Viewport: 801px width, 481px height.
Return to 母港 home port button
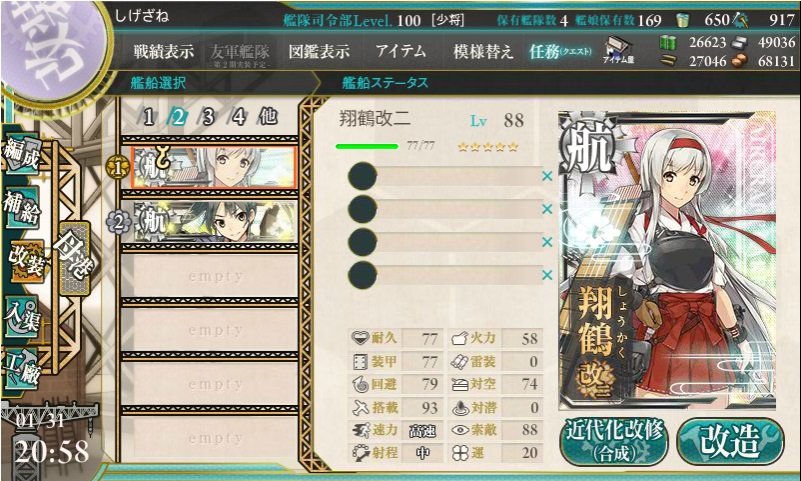click(x=75, y=259)
